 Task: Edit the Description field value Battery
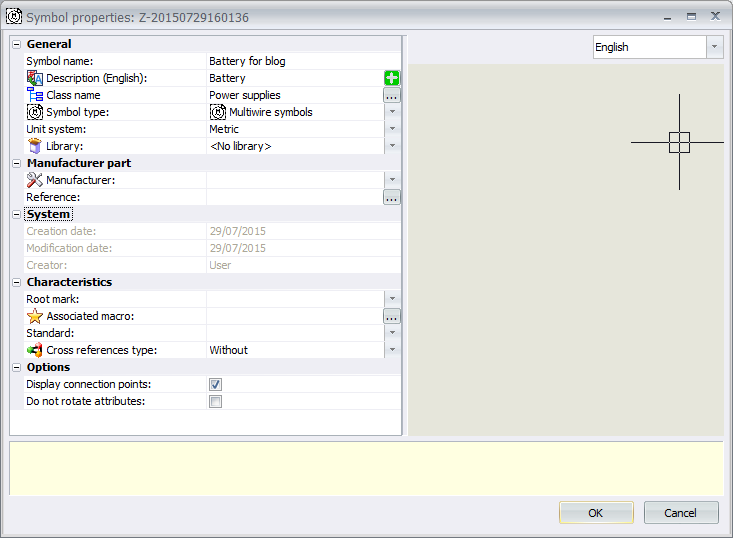point(295,78)
